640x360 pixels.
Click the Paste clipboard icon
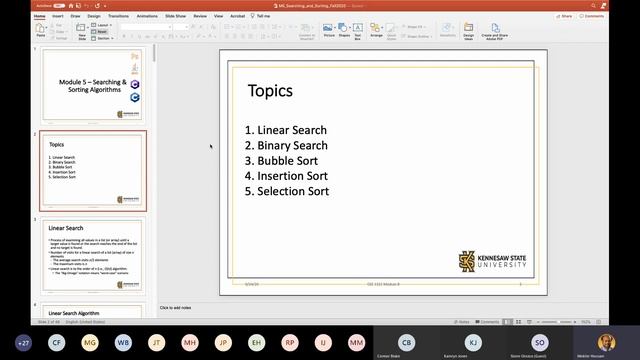pyautogui.click(x=40, y=28)
